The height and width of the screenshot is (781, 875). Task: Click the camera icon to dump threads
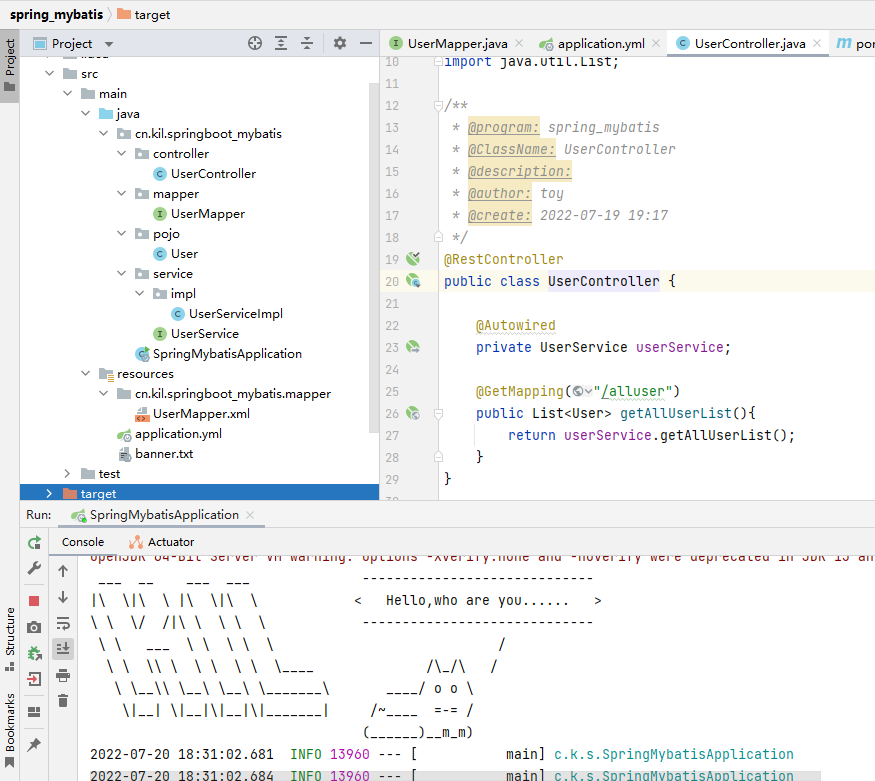pos(34,627)
